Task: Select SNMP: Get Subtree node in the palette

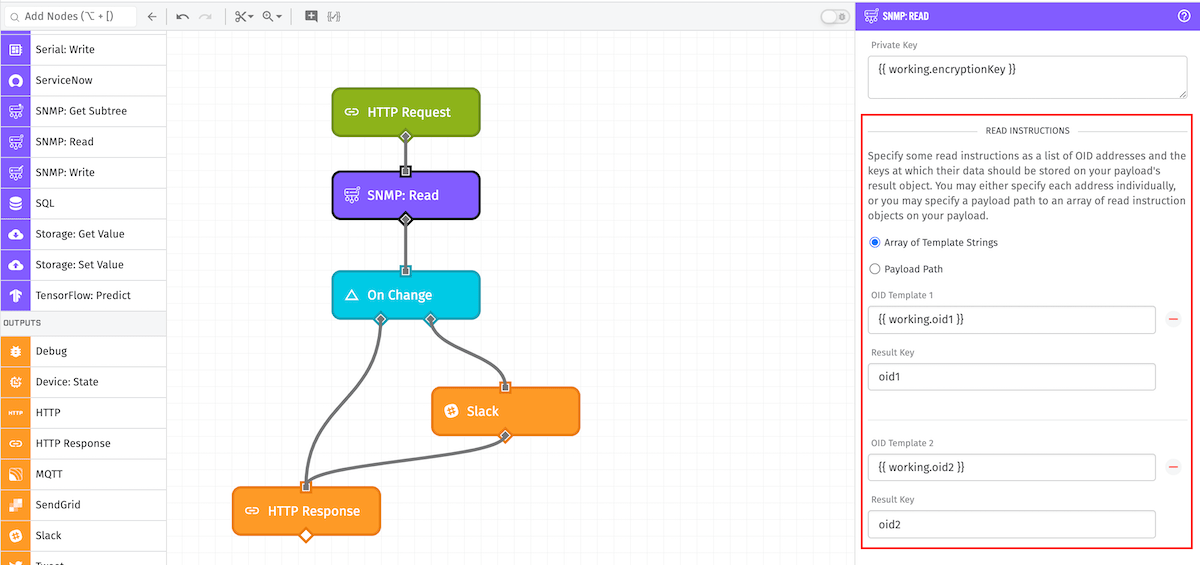Action: [x=83, y=111]
